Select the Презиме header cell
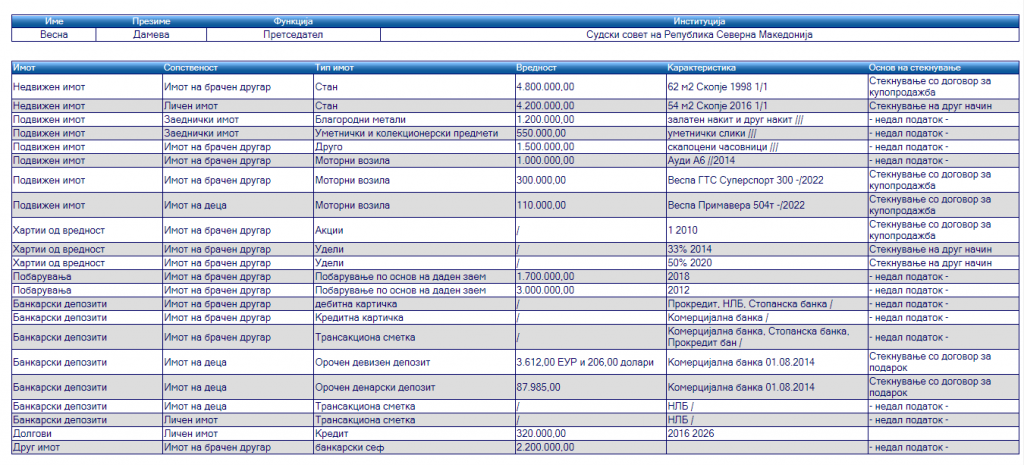 (x=151, y=21)
